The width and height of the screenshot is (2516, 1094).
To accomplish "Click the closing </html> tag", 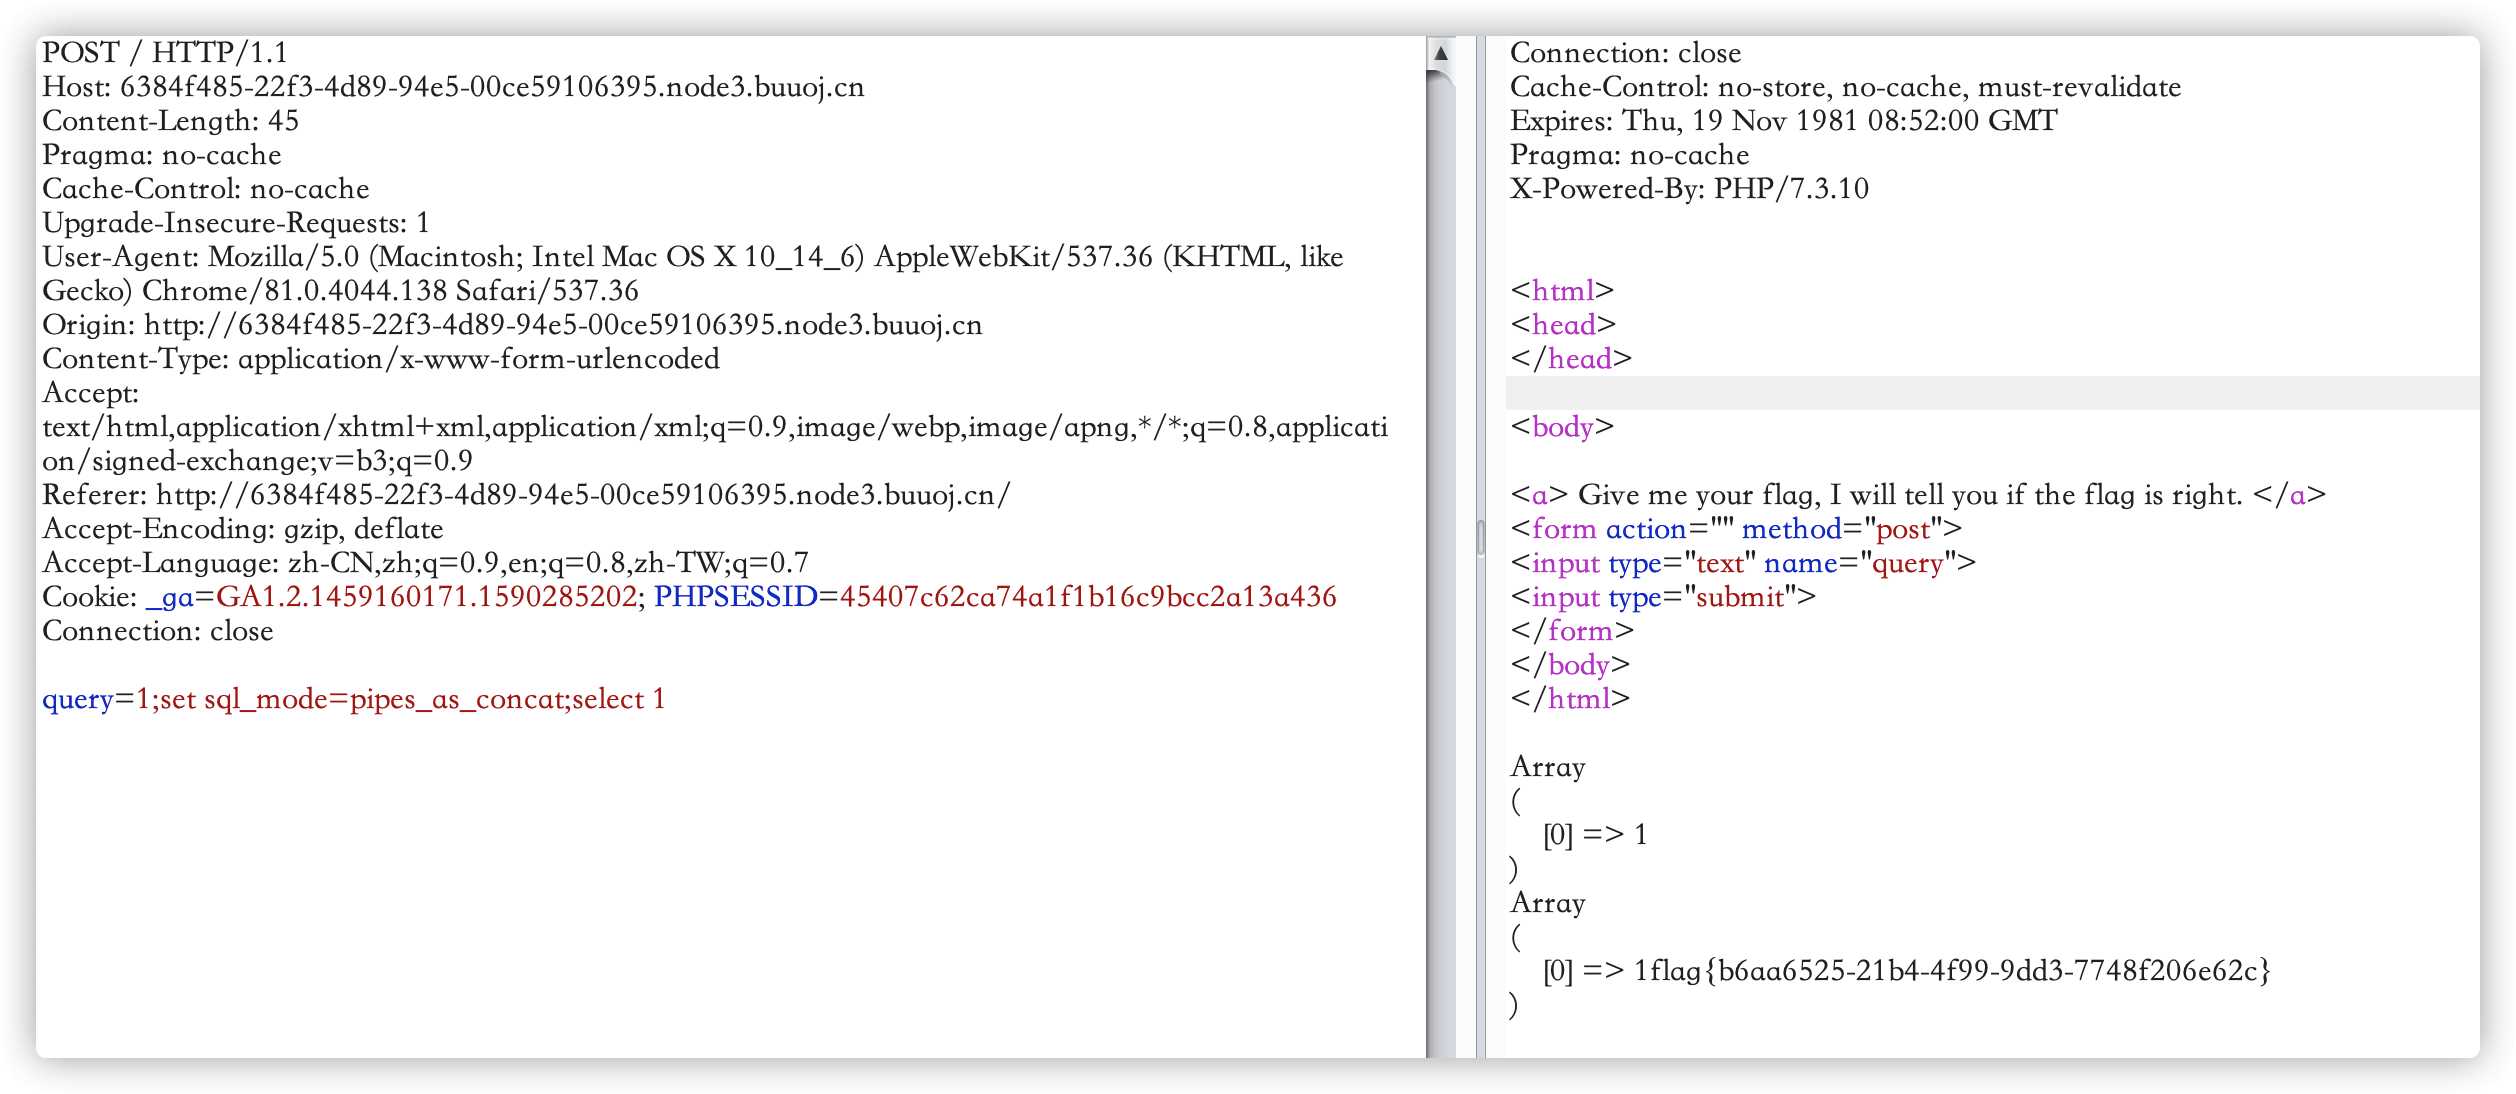I will pos(1570,699).
